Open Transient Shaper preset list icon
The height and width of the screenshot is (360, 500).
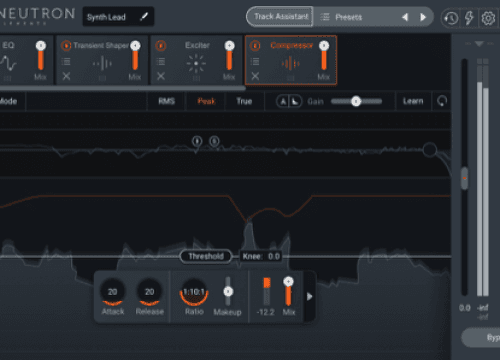tap(66, 61)
